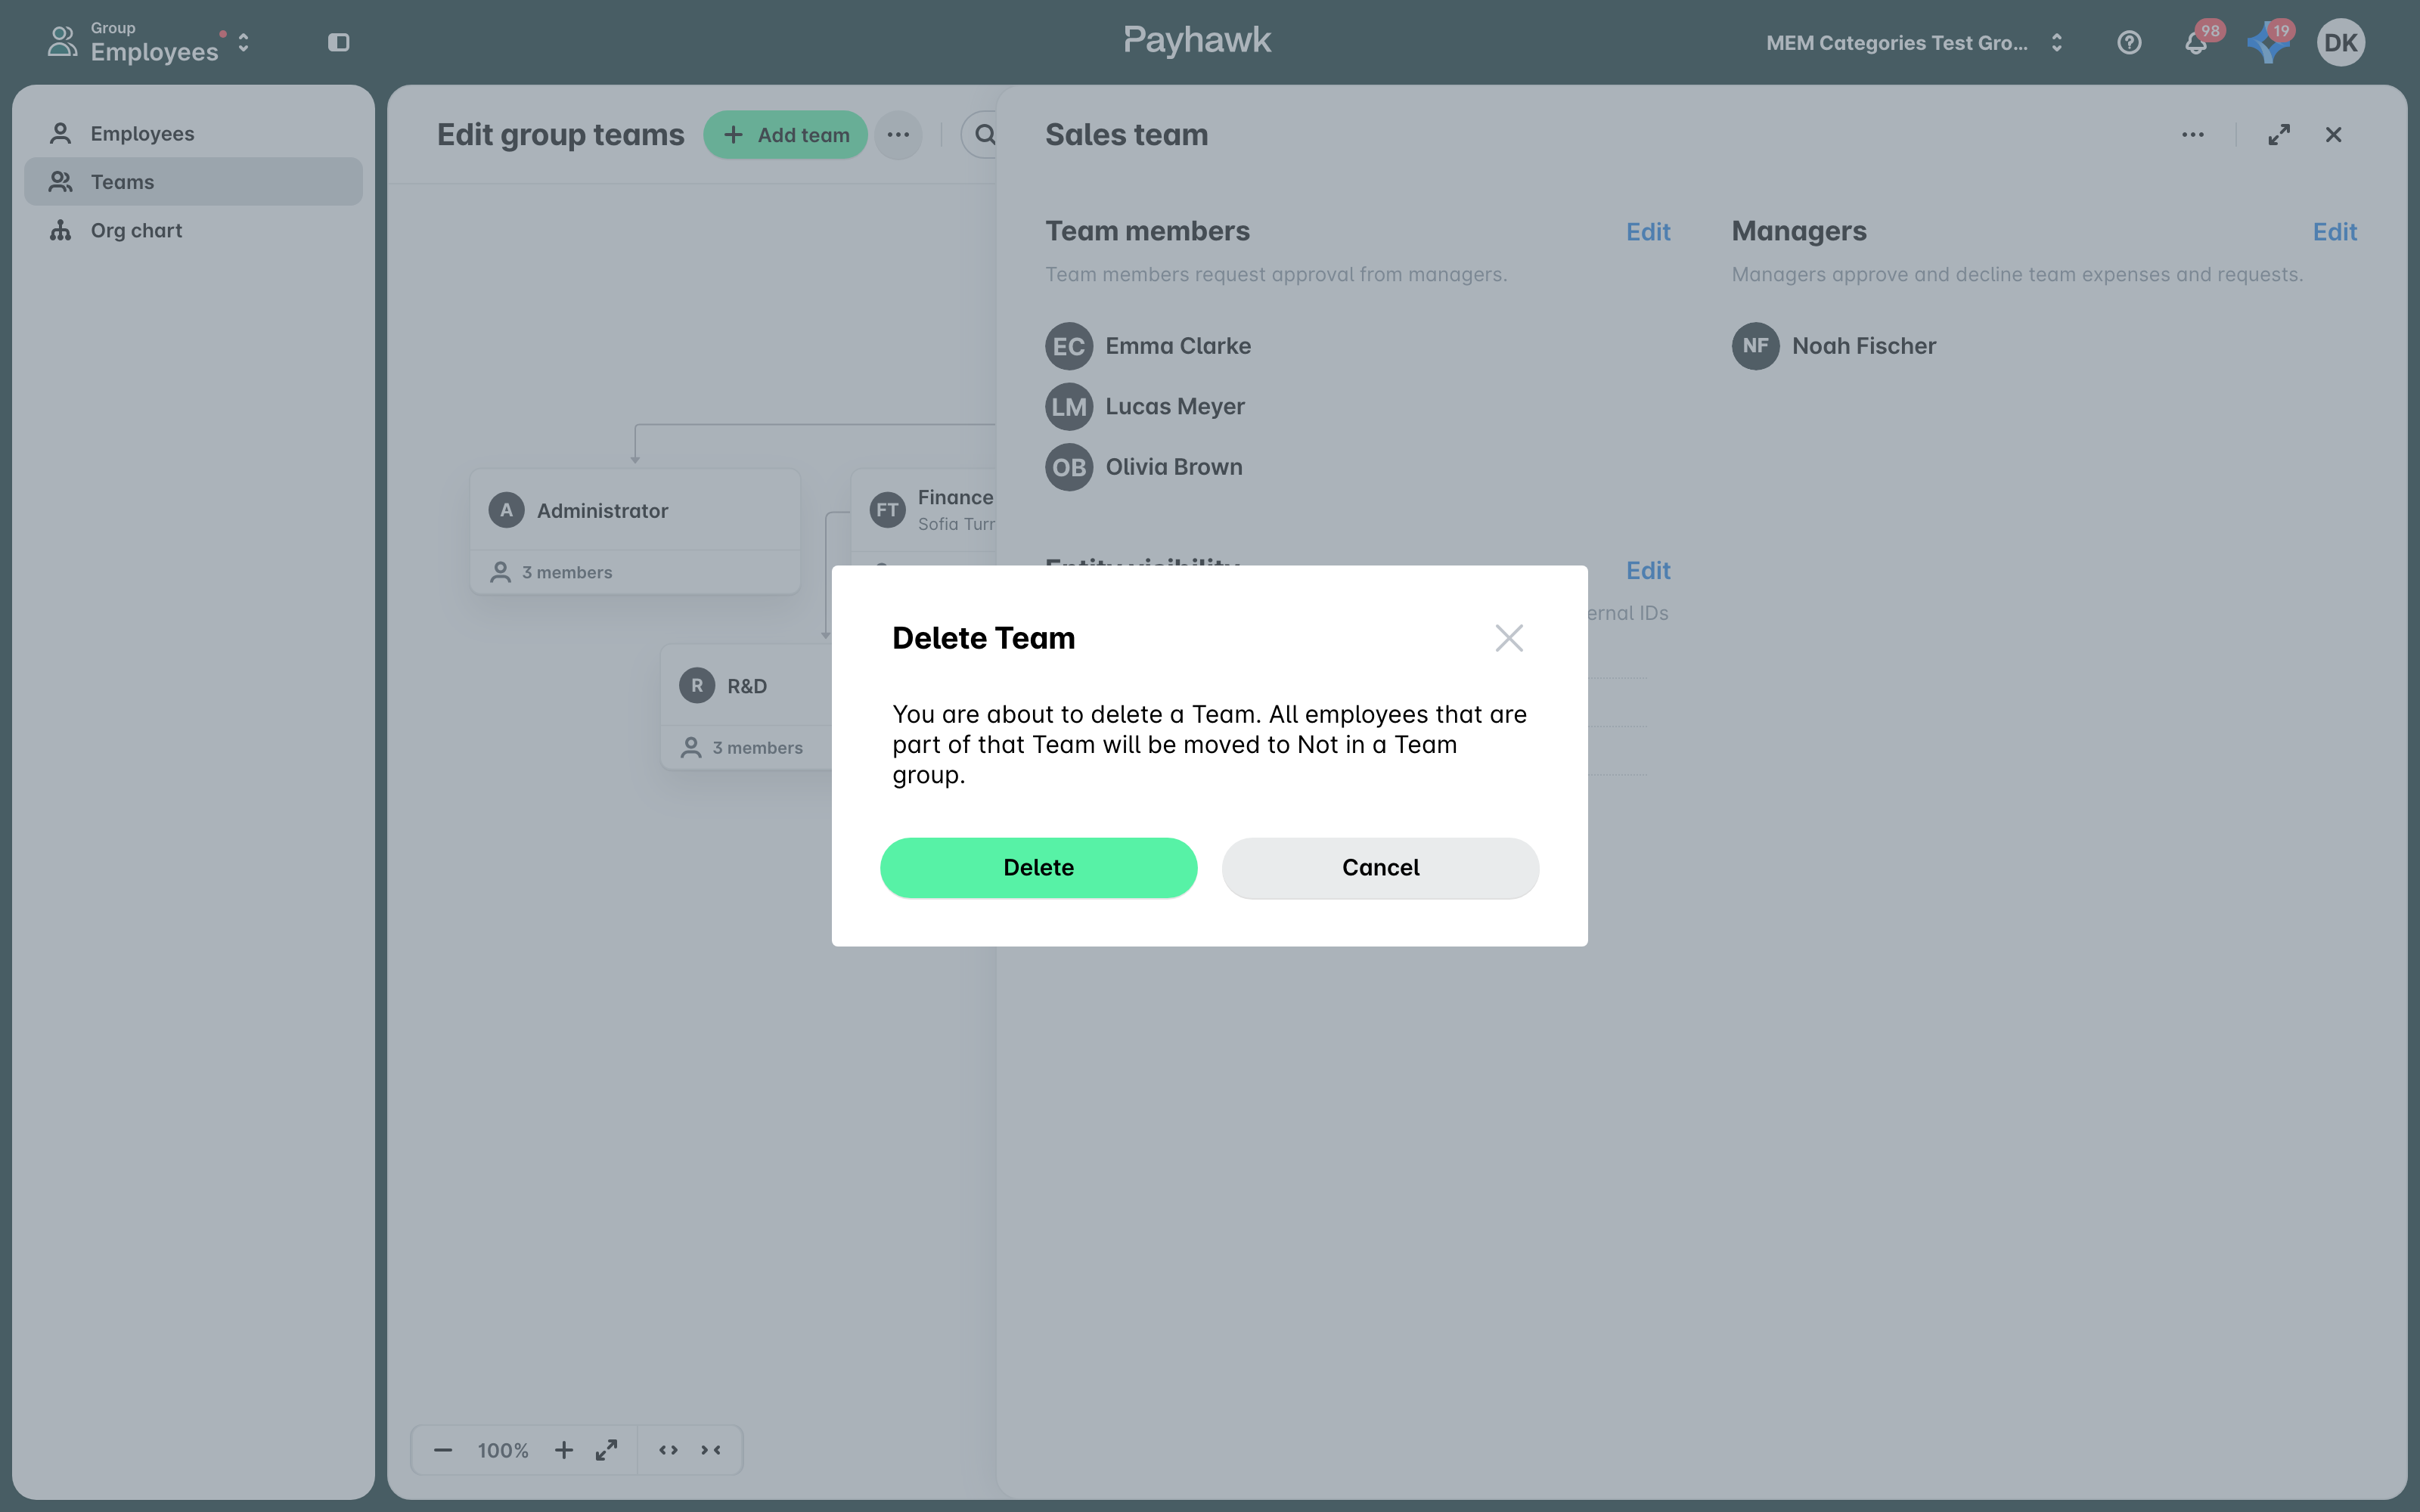Viewport: 2420px width, 1512px height.
Task: Open more options next to Add team
Action: (x=897, y=134)
